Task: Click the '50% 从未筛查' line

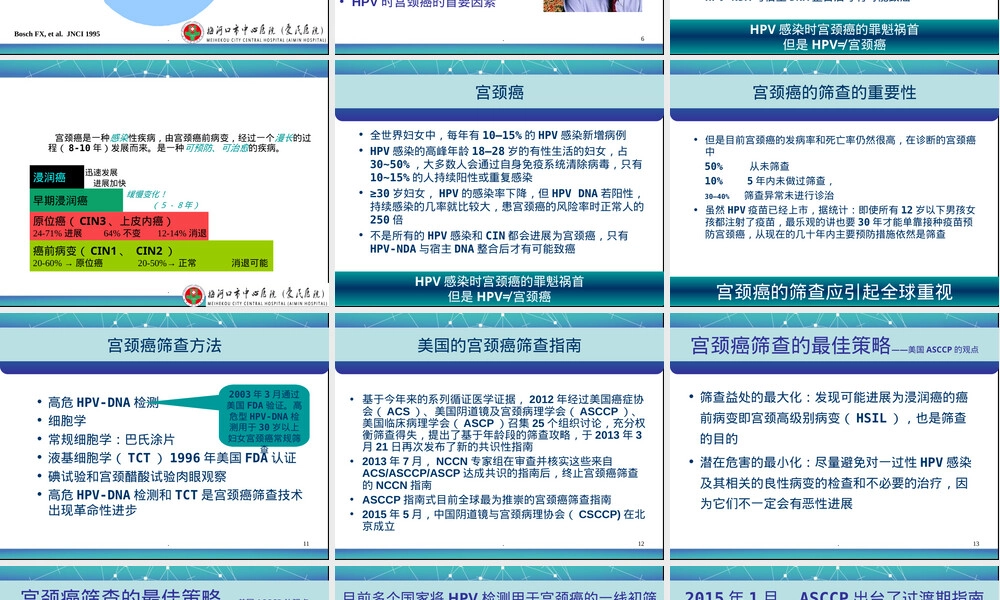Action: (x=747, y=166)
